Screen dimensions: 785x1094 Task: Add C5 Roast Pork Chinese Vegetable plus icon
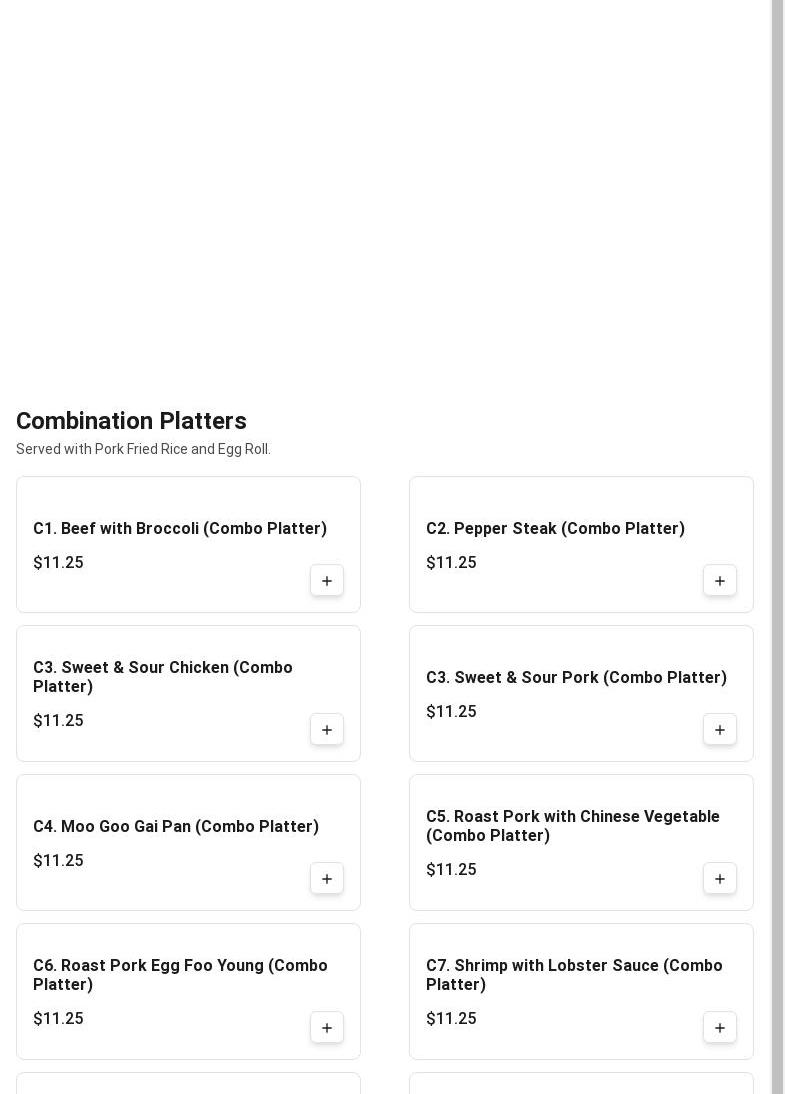click(x=719, y=878)
